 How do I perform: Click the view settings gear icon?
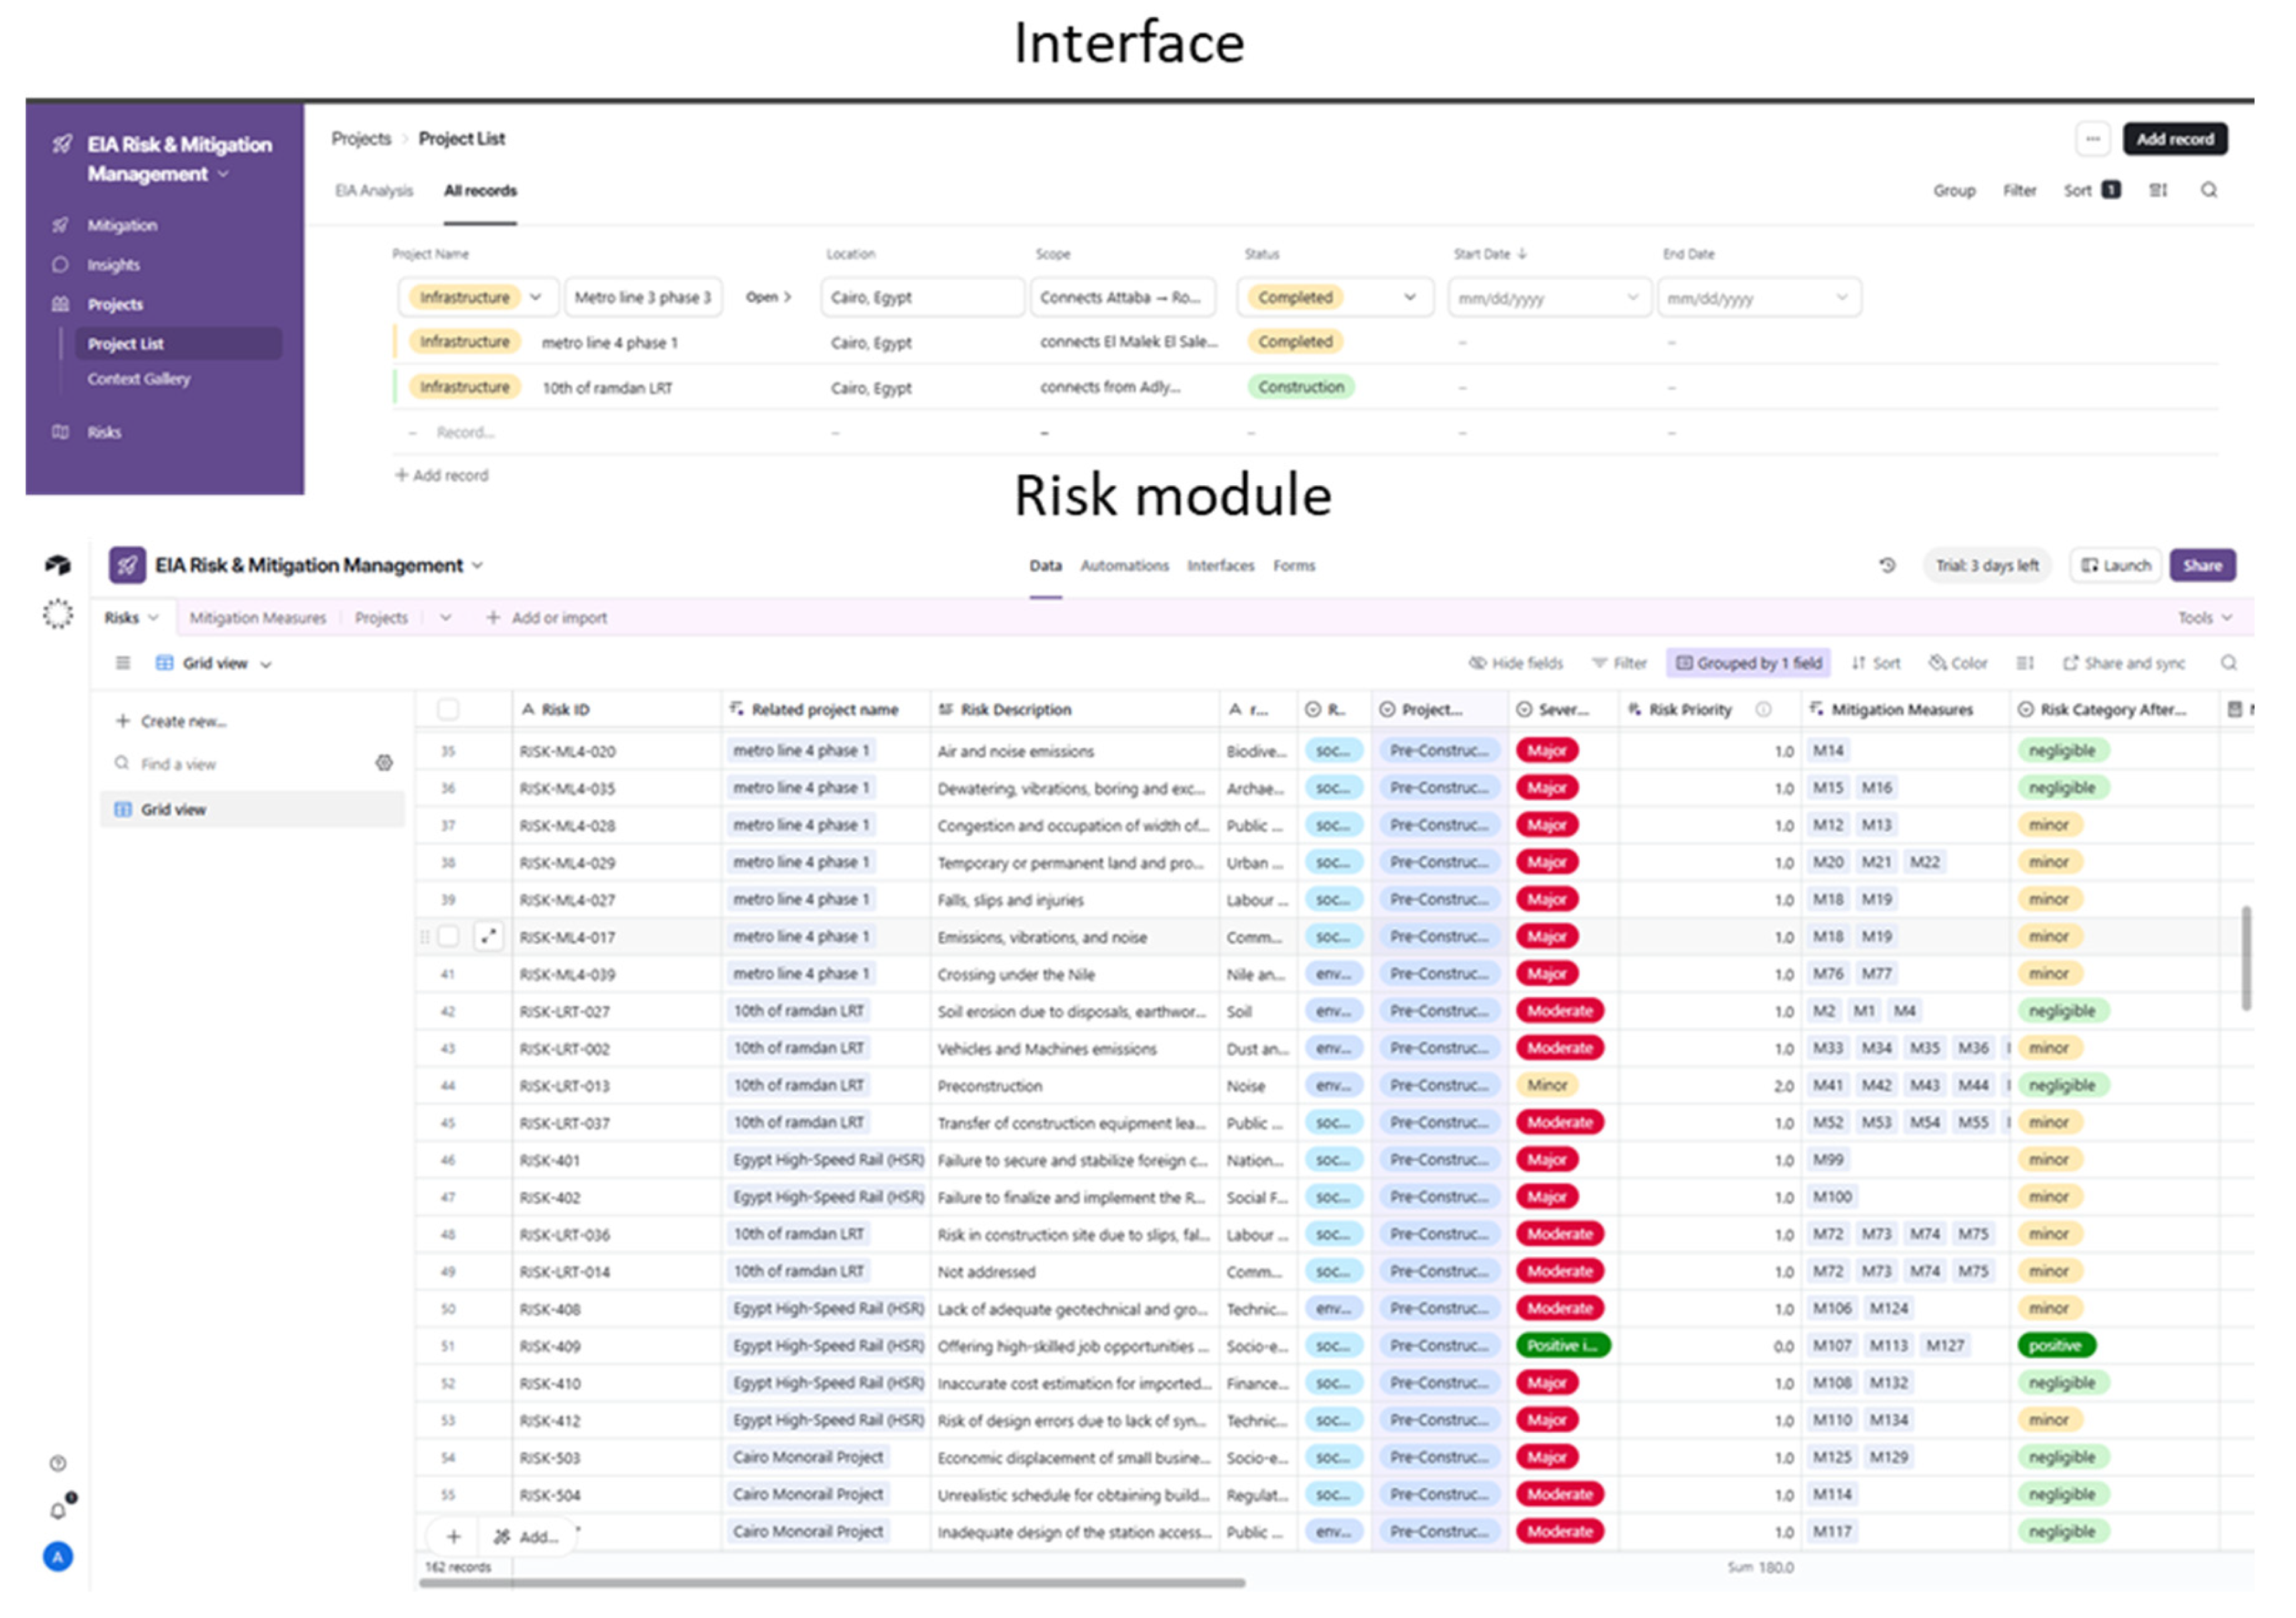tap(384, 763)
